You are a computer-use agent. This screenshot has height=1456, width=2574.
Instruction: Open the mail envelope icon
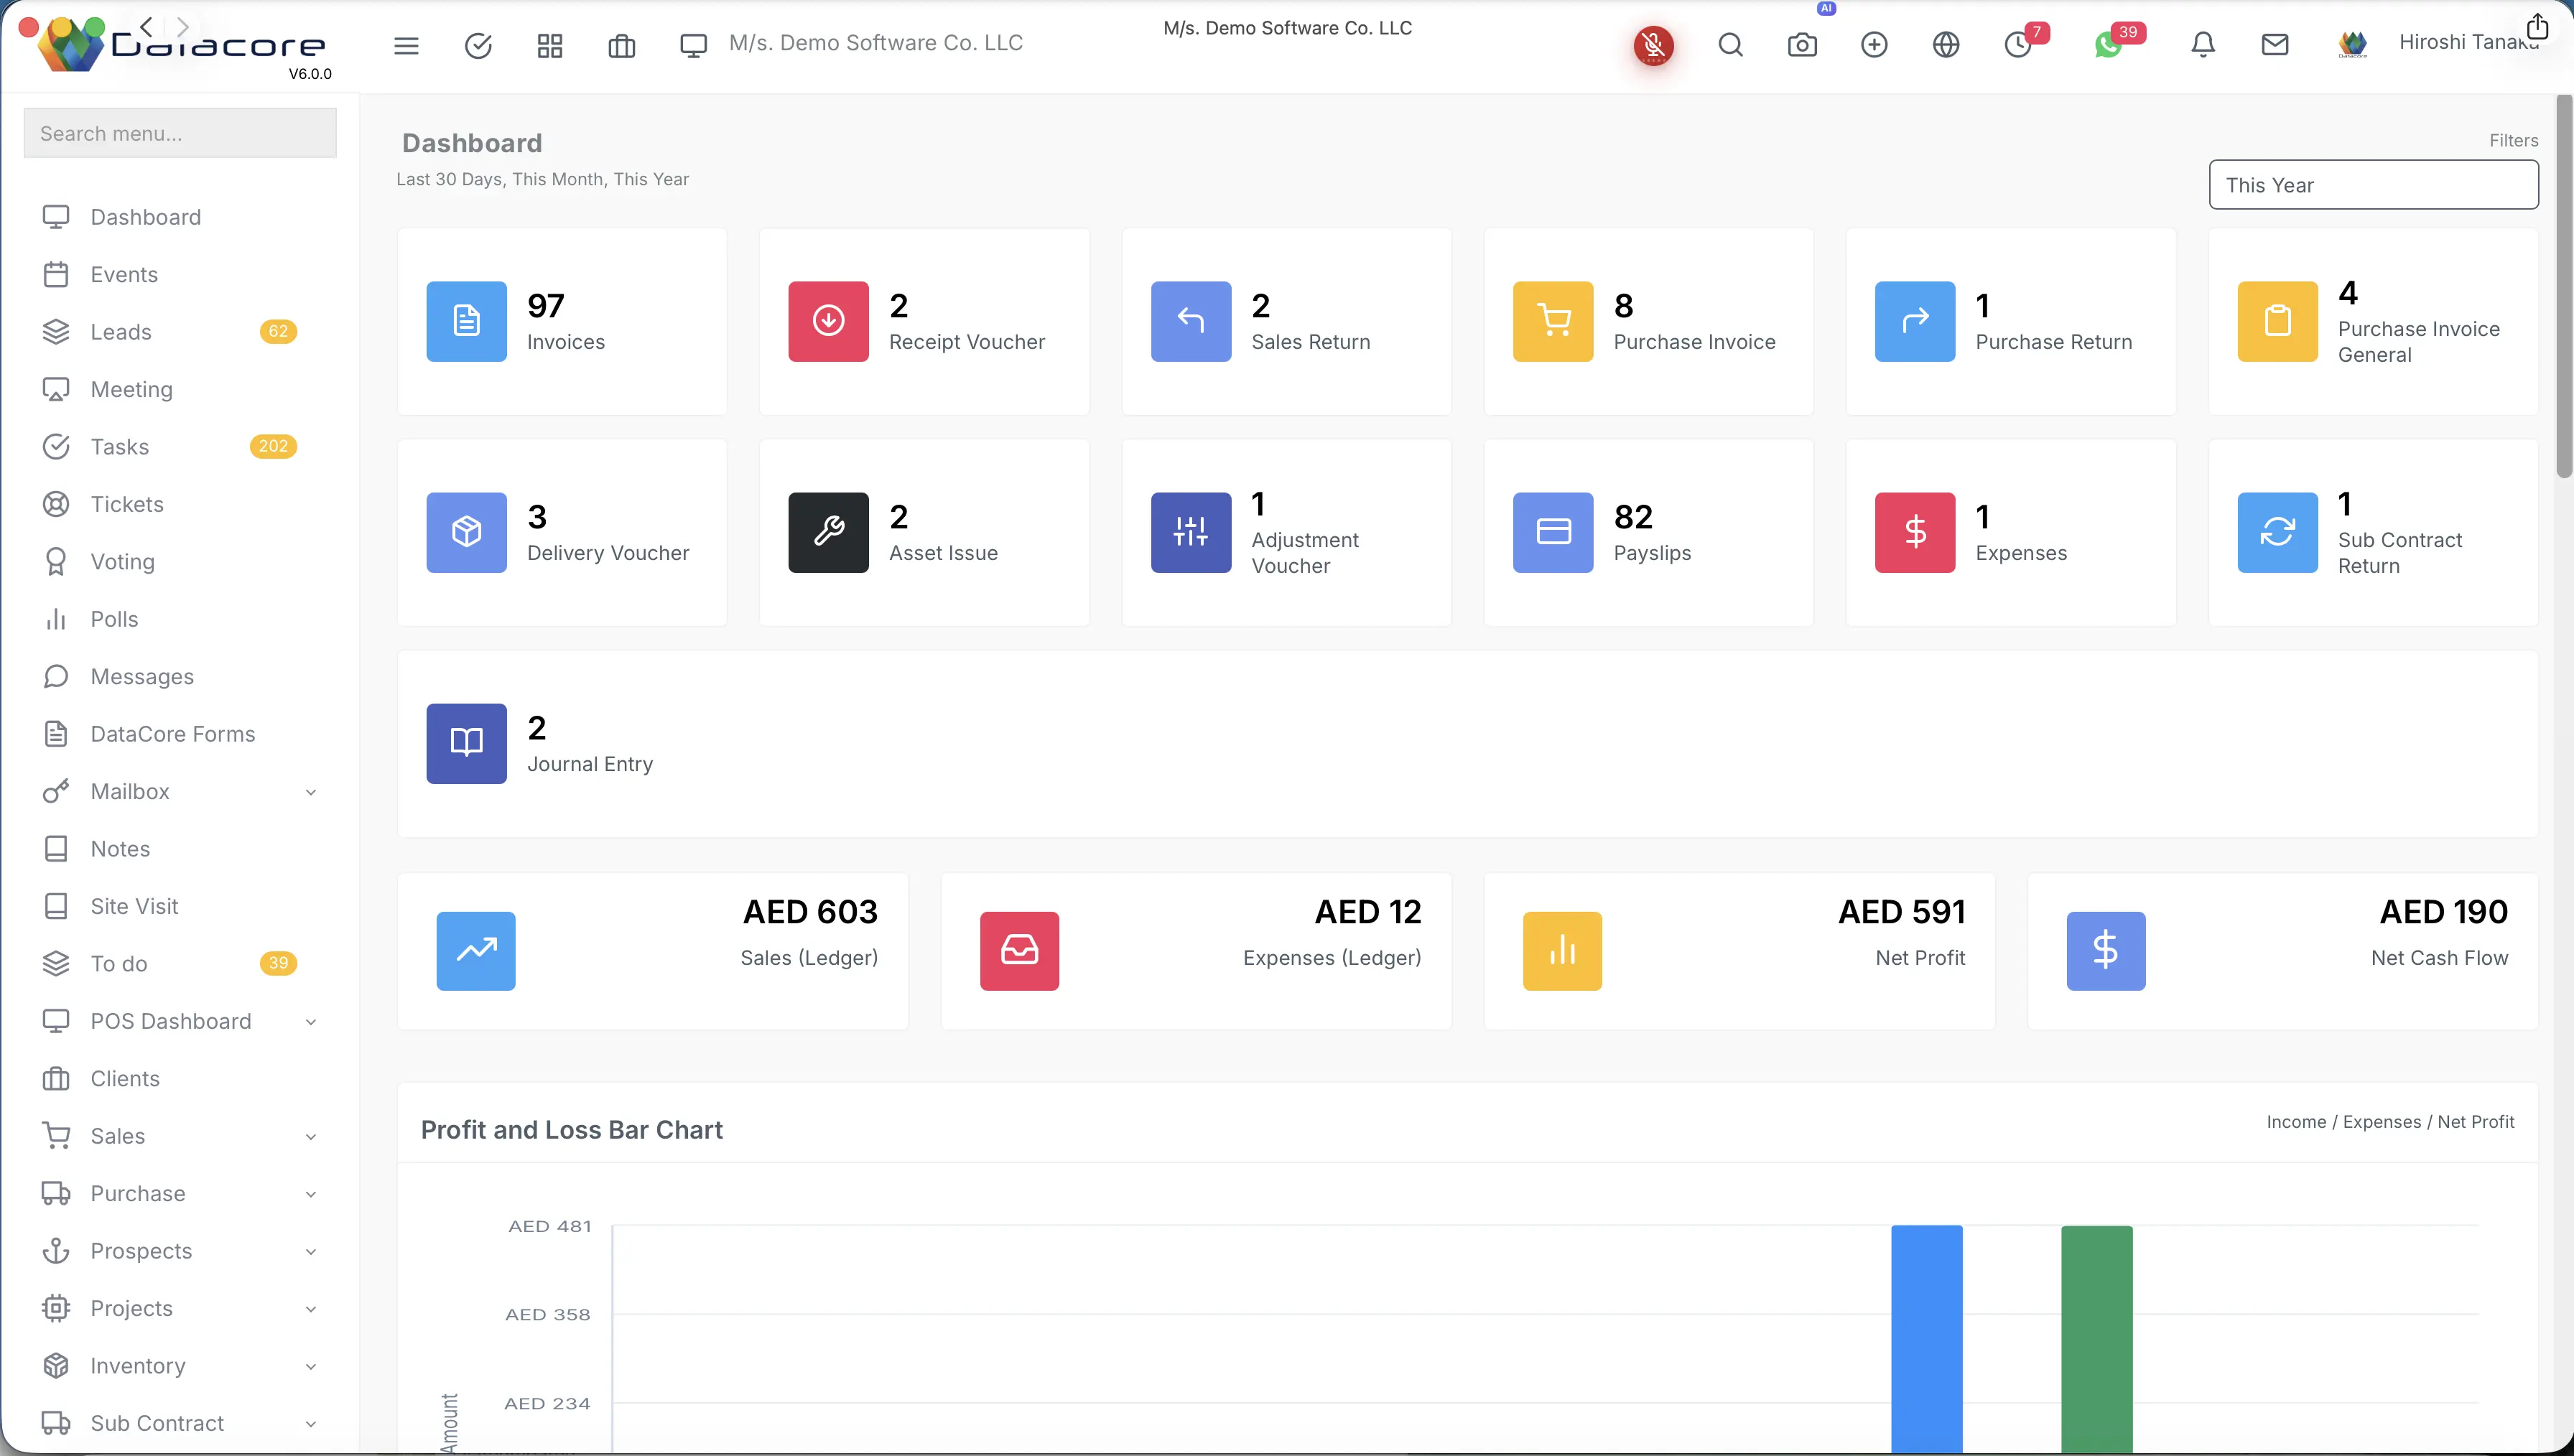[x=2275, y=45]
